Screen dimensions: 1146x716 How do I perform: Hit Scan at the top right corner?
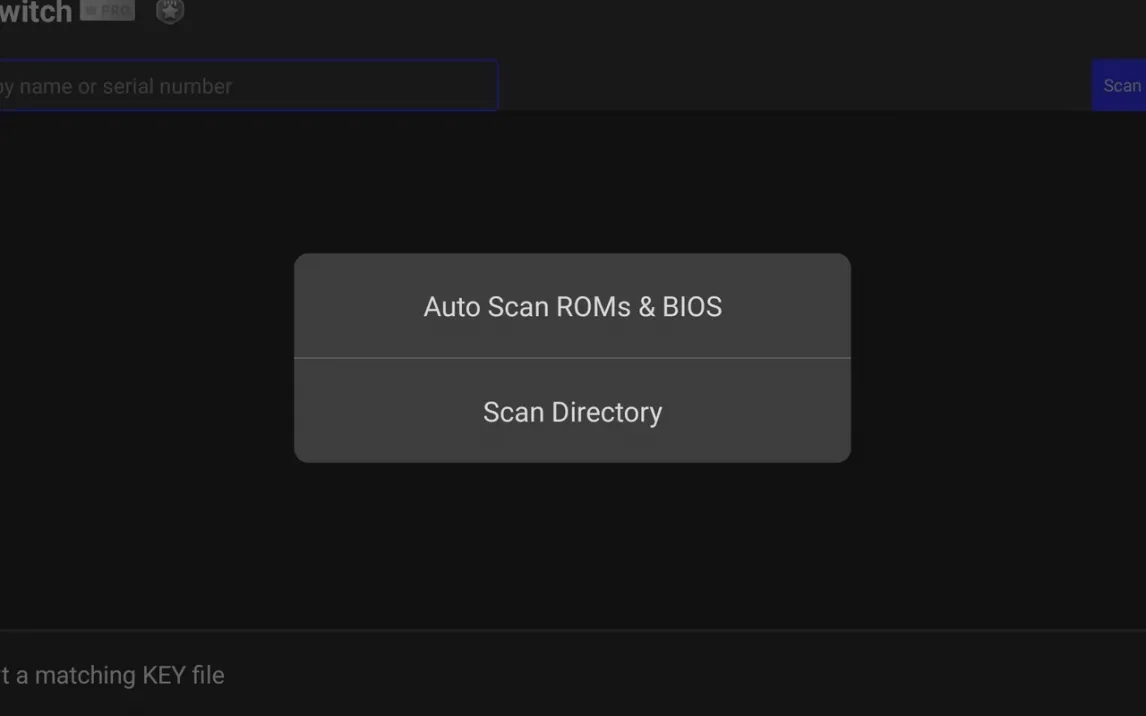(1120, 86)
